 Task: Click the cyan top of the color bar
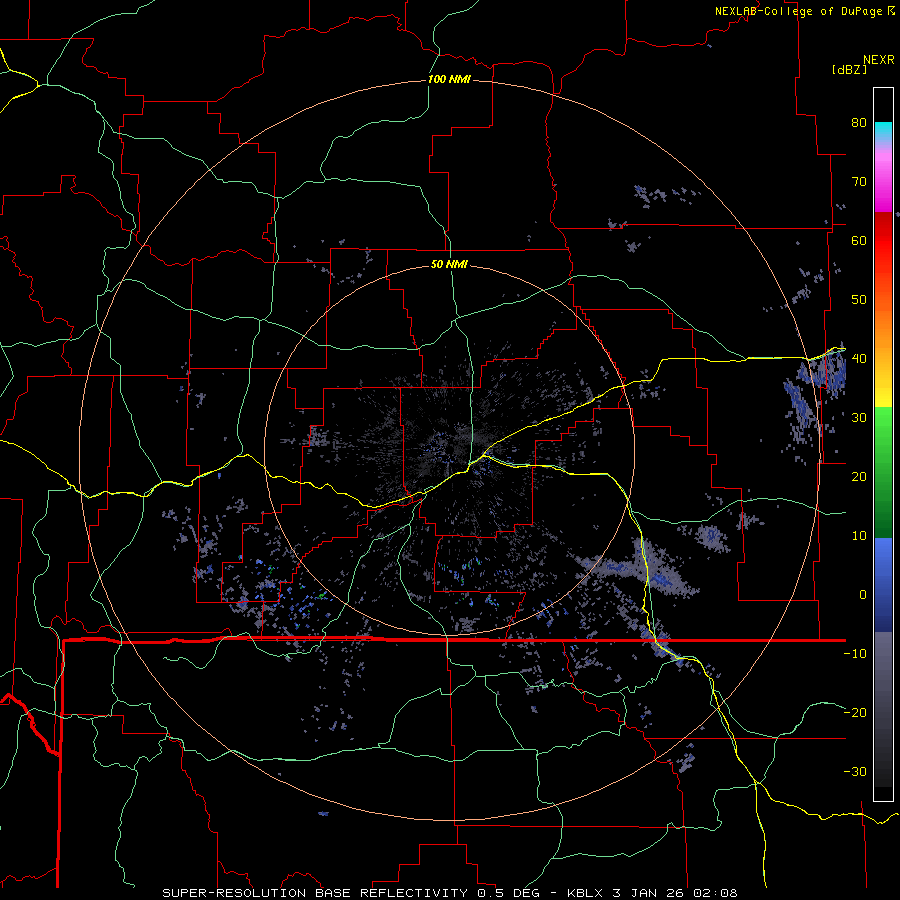click(883, 133)
